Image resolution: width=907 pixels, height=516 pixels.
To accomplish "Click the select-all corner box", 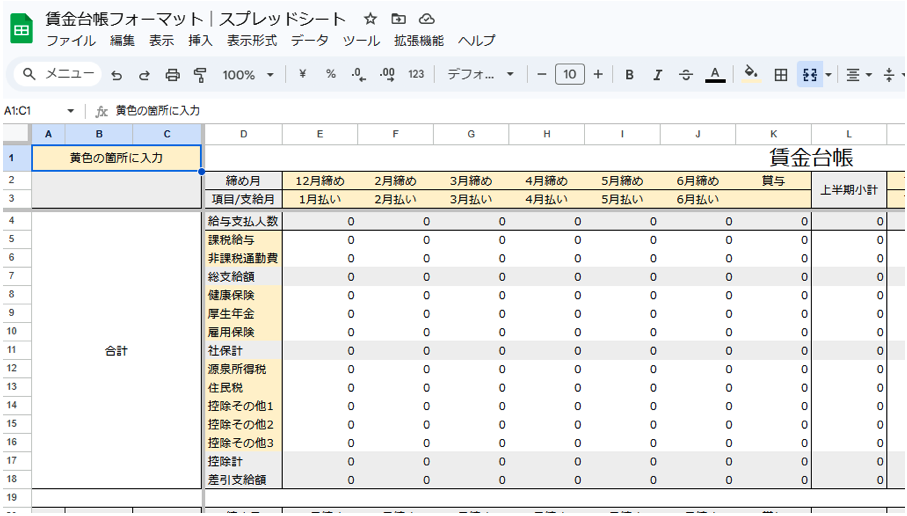I will pyautogui.click(x=16, y=134).
